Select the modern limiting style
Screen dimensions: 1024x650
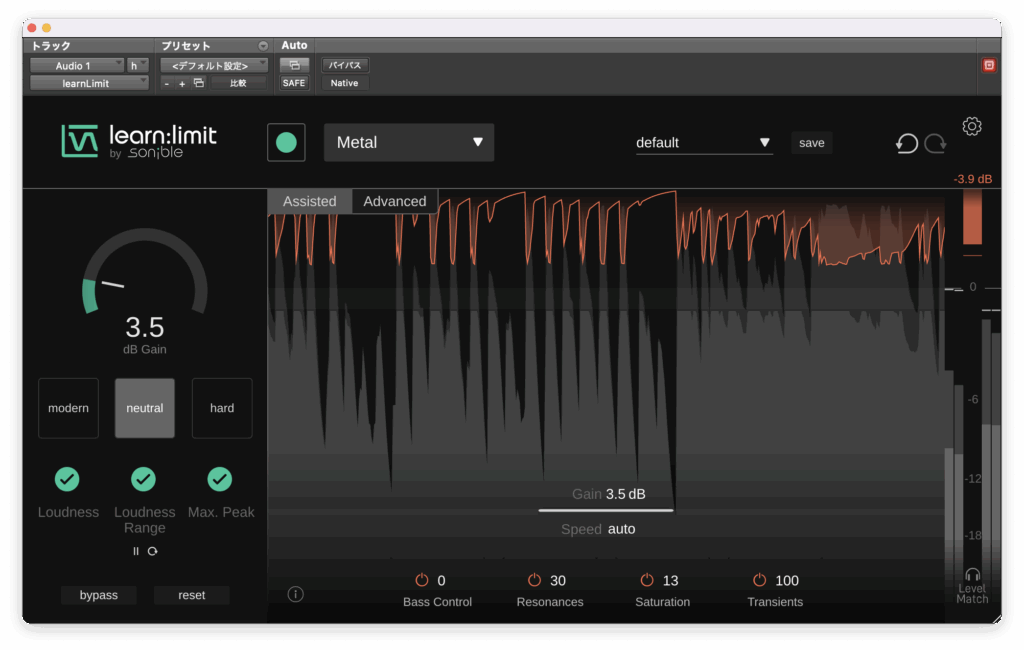tap(69, 408)
